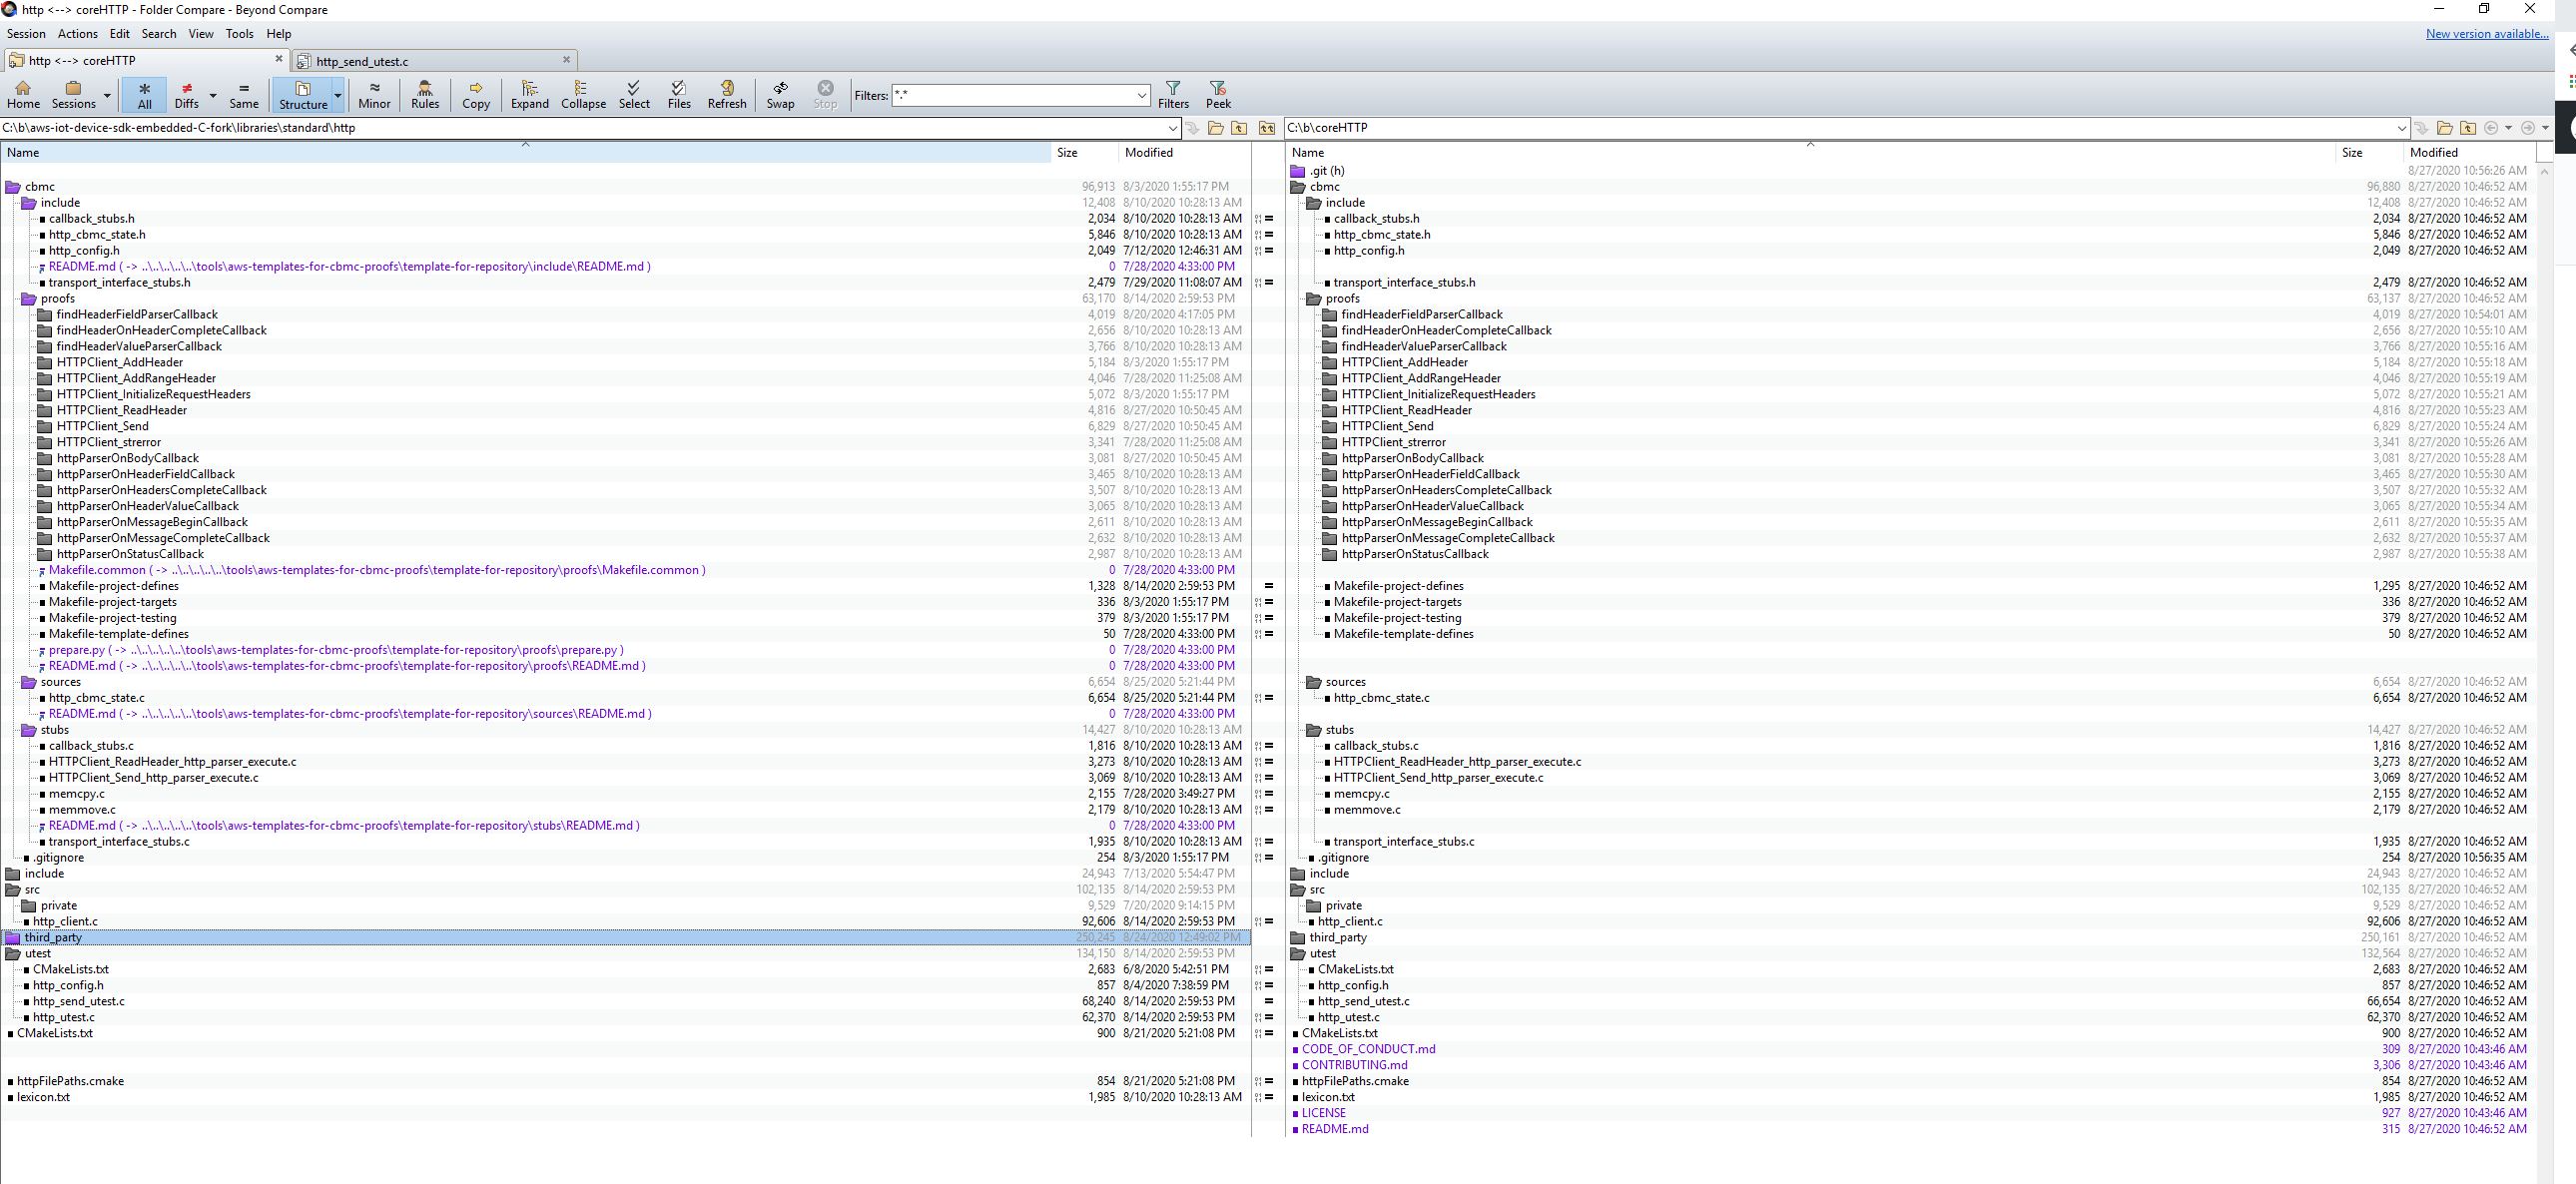Collapse the left proofs folder
This screenshot has height=1184, width=2576.
coord(29,298)
